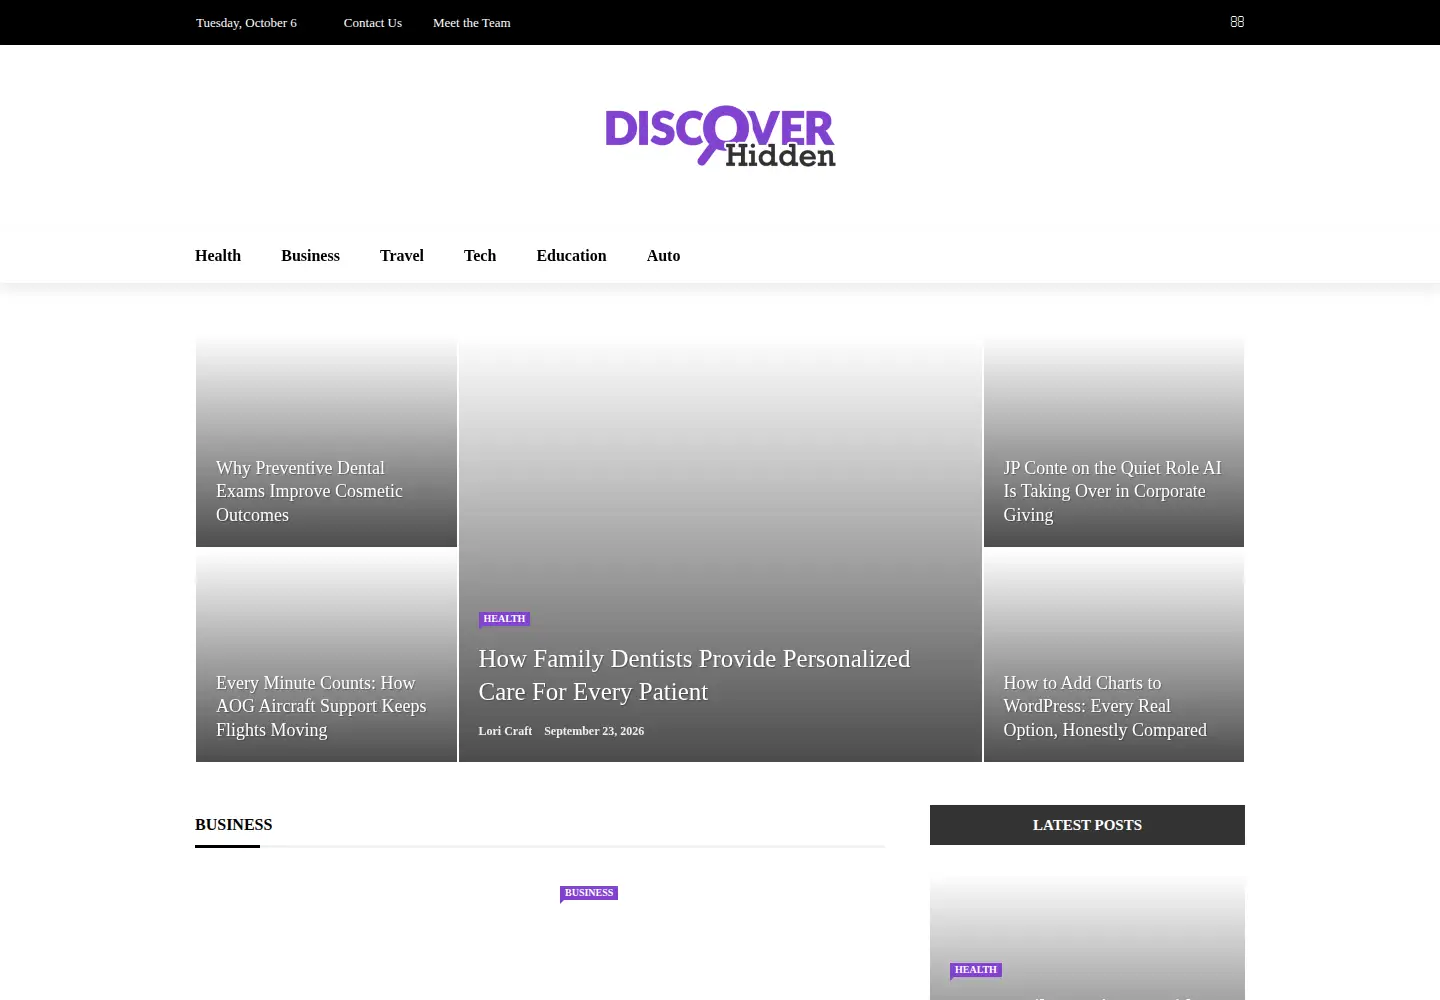Open the AOG Aircraft Support article
The image size is (1440, 1000).
(321, 706)
